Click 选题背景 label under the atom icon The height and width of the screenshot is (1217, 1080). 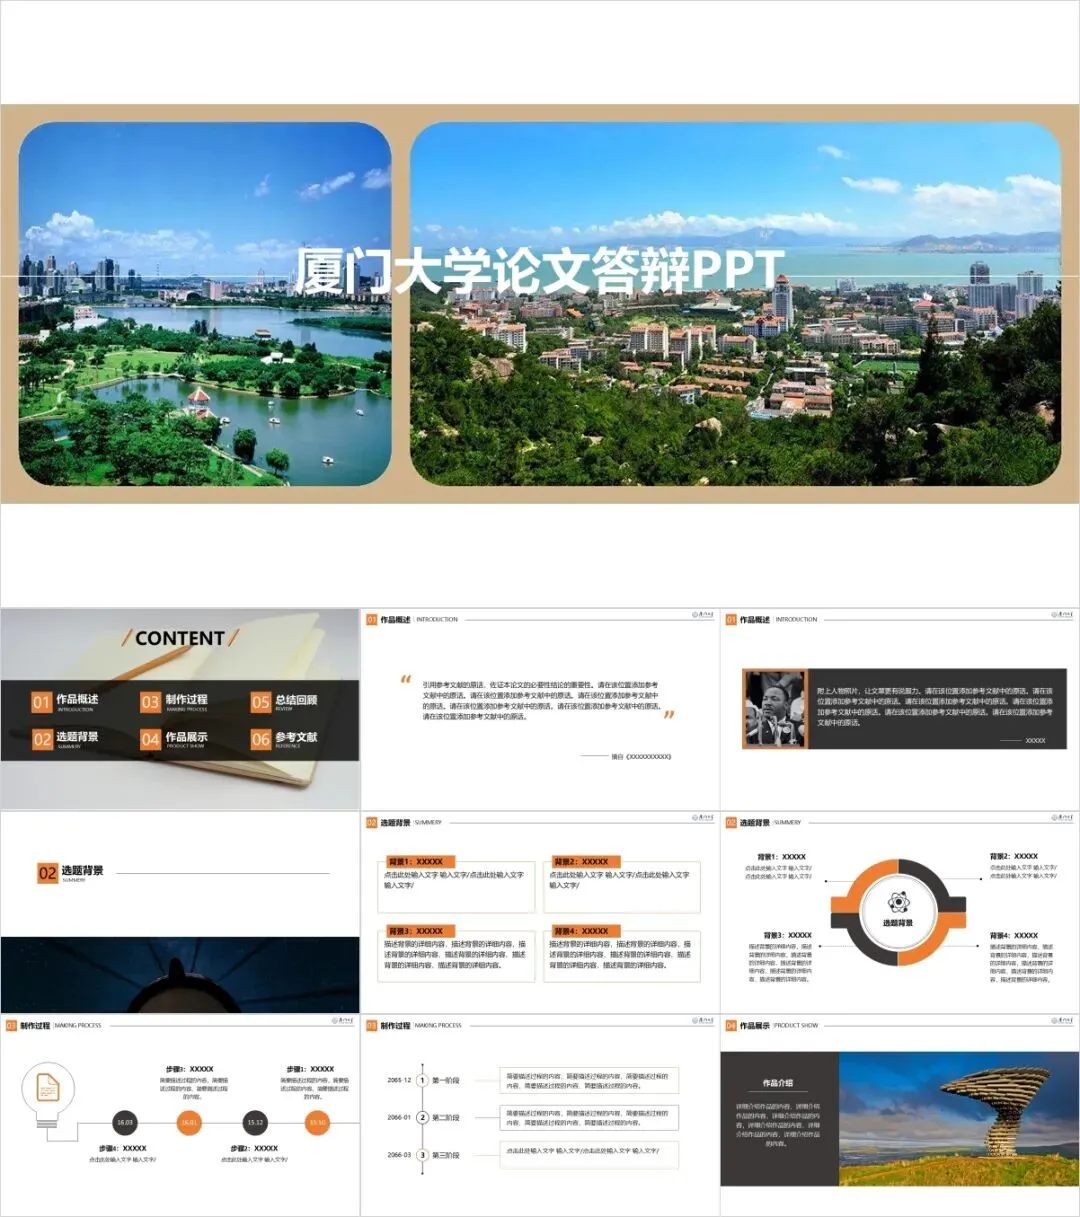click(x=898, y=923)
